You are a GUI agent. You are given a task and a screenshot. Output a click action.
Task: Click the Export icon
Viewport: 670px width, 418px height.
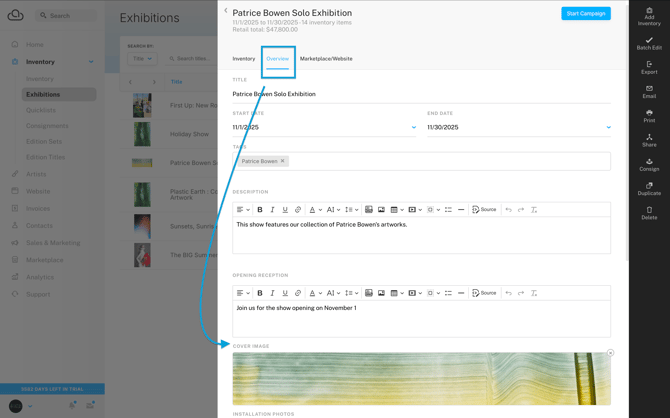tap(649, 65)
